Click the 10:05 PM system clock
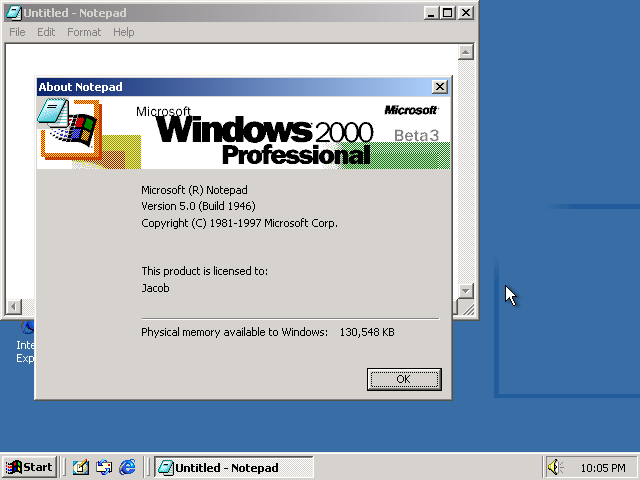 tap(603, 468)
